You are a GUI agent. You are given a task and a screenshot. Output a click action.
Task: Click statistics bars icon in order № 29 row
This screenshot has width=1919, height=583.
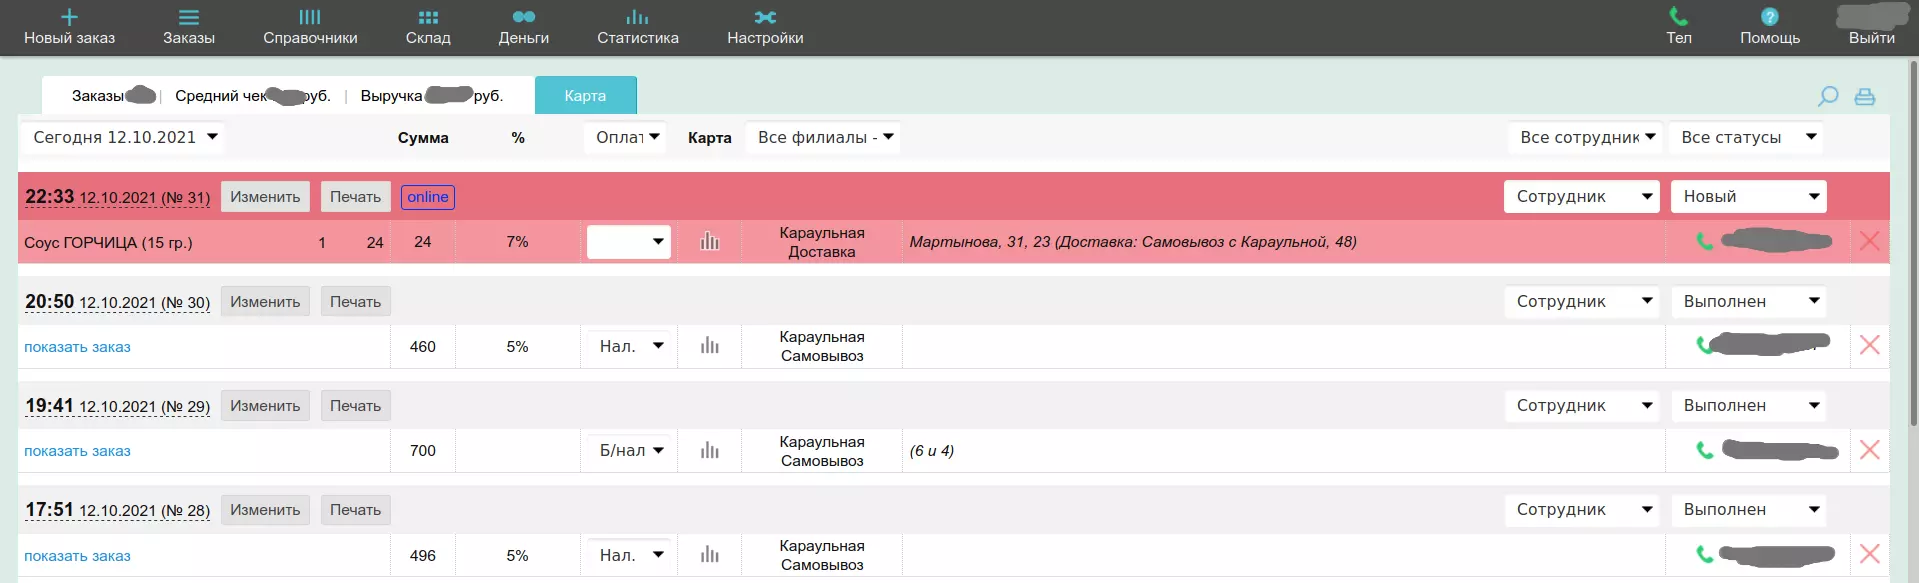[710, 450]
